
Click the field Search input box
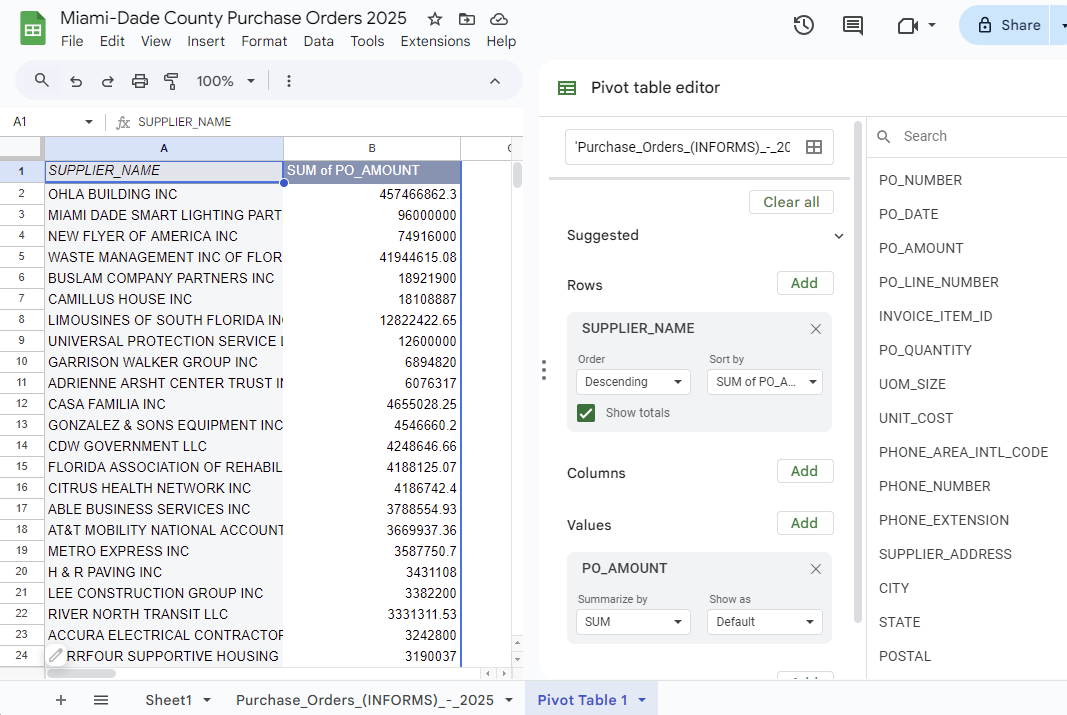coord(975,136)
